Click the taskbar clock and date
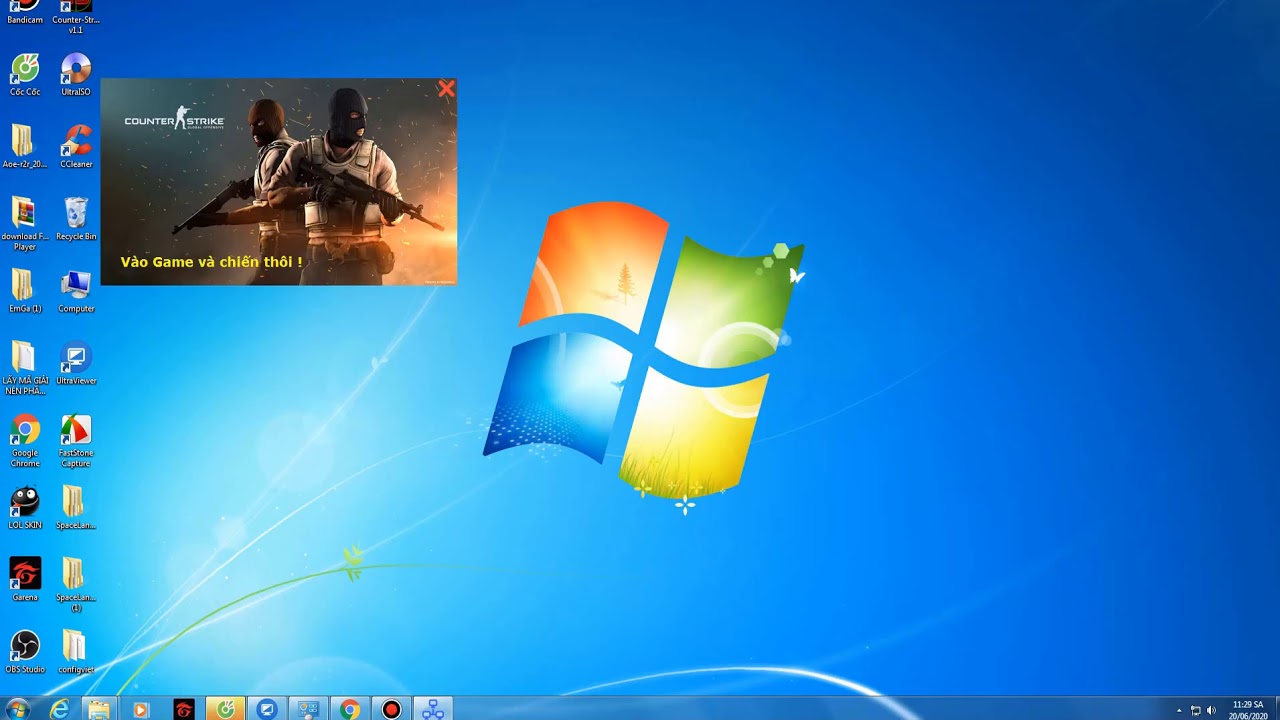The width and height of the screenshot is (1280, 720). tap(1248, 710)
